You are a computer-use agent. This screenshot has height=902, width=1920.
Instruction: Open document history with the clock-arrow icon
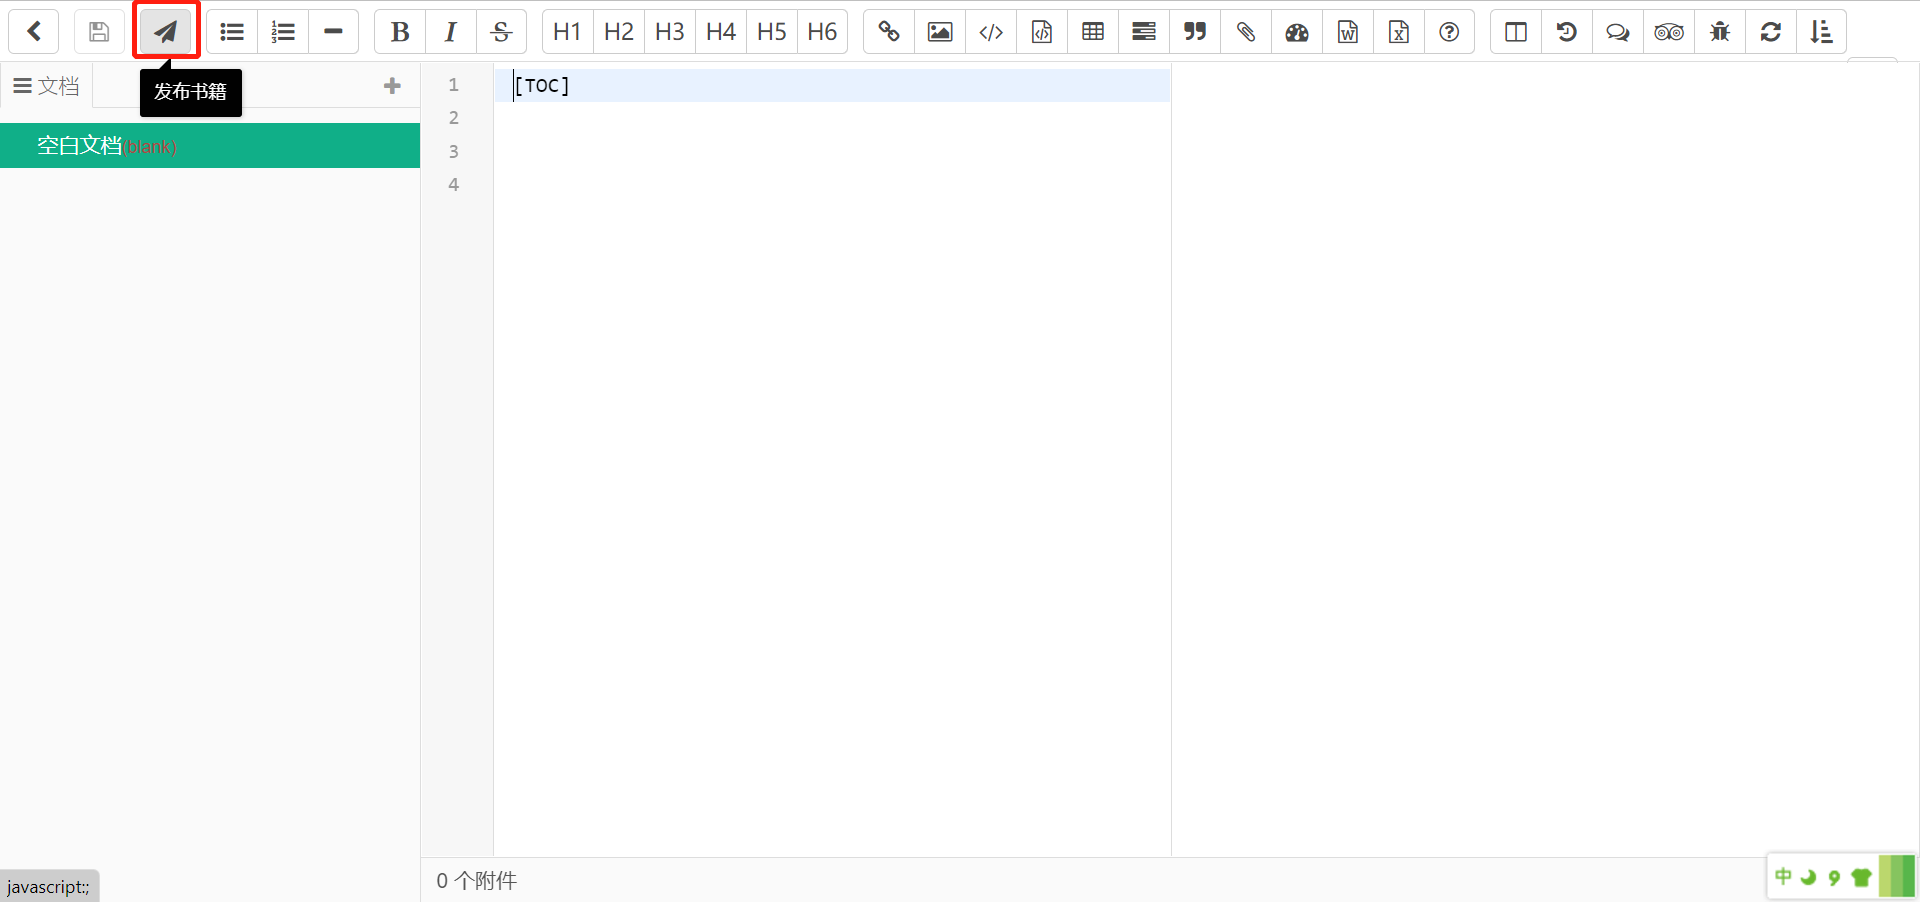[1567, 32]
